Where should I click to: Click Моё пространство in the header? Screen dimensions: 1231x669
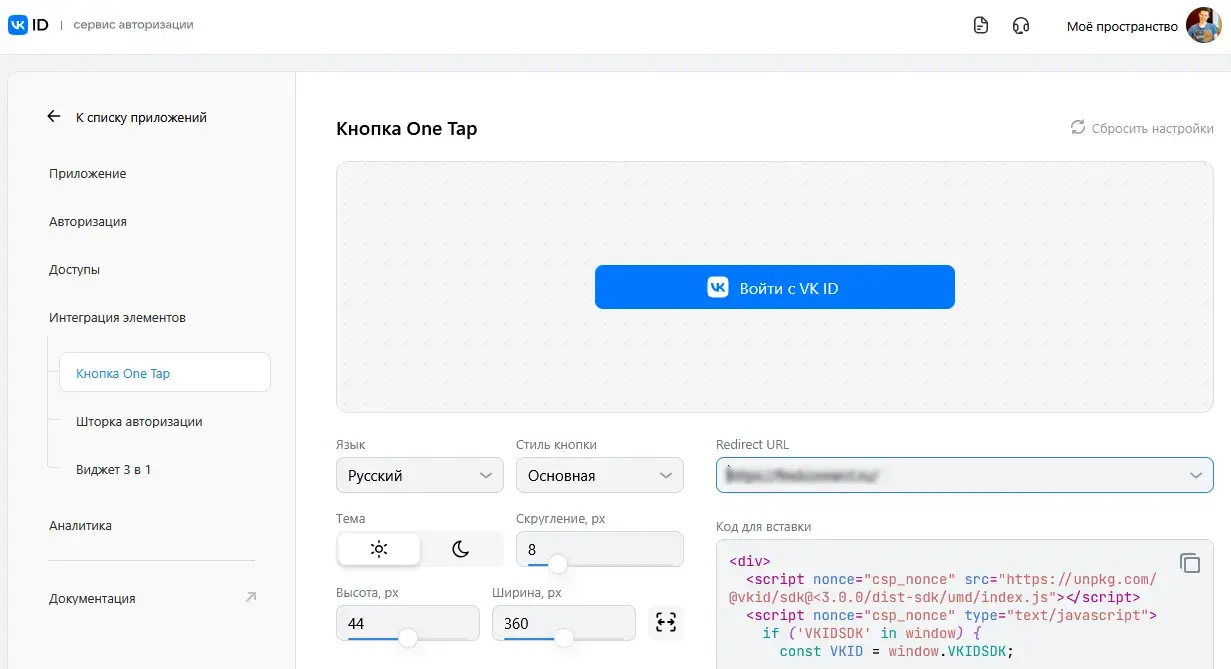pyautogui.click(x=1122, y=27)
